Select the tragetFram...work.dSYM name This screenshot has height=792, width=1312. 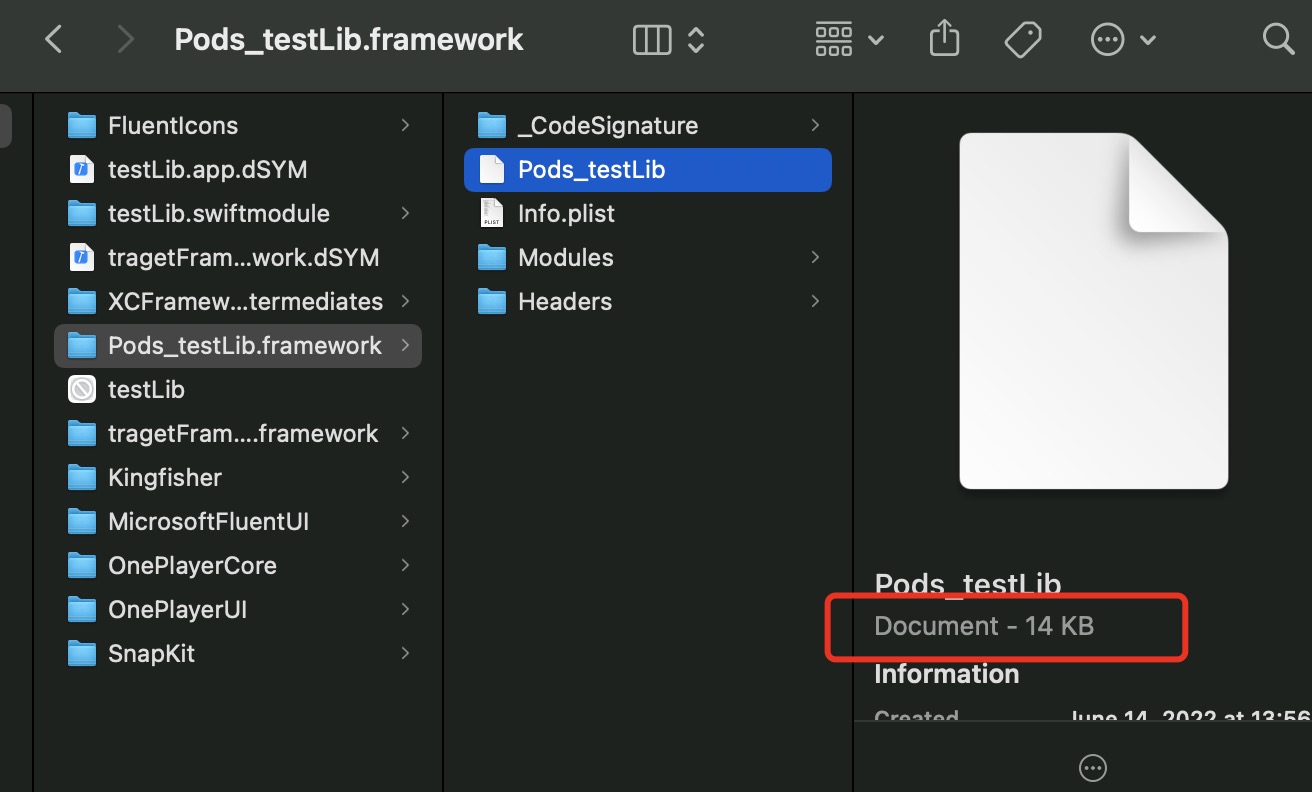[244, 258]
